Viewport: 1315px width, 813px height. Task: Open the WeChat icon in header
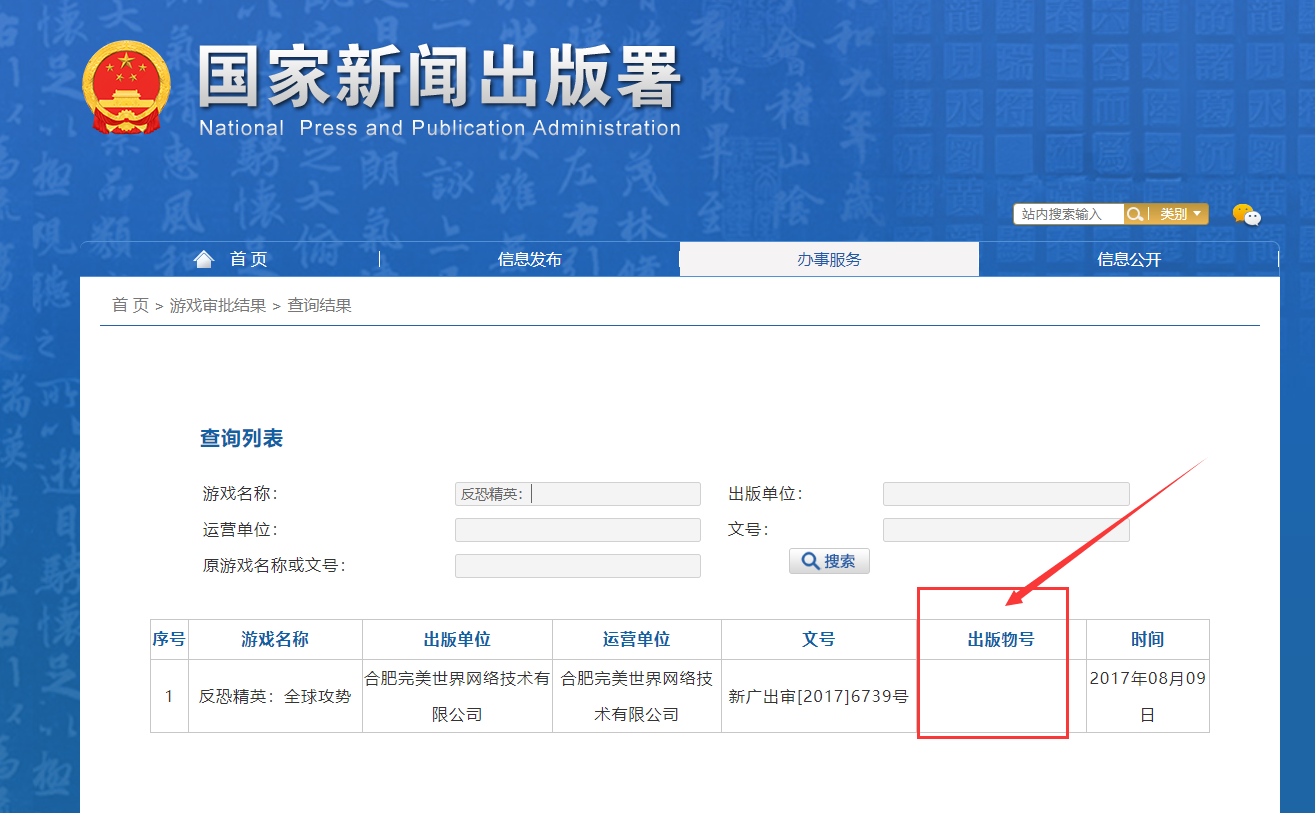click(x=1246, y=214)
